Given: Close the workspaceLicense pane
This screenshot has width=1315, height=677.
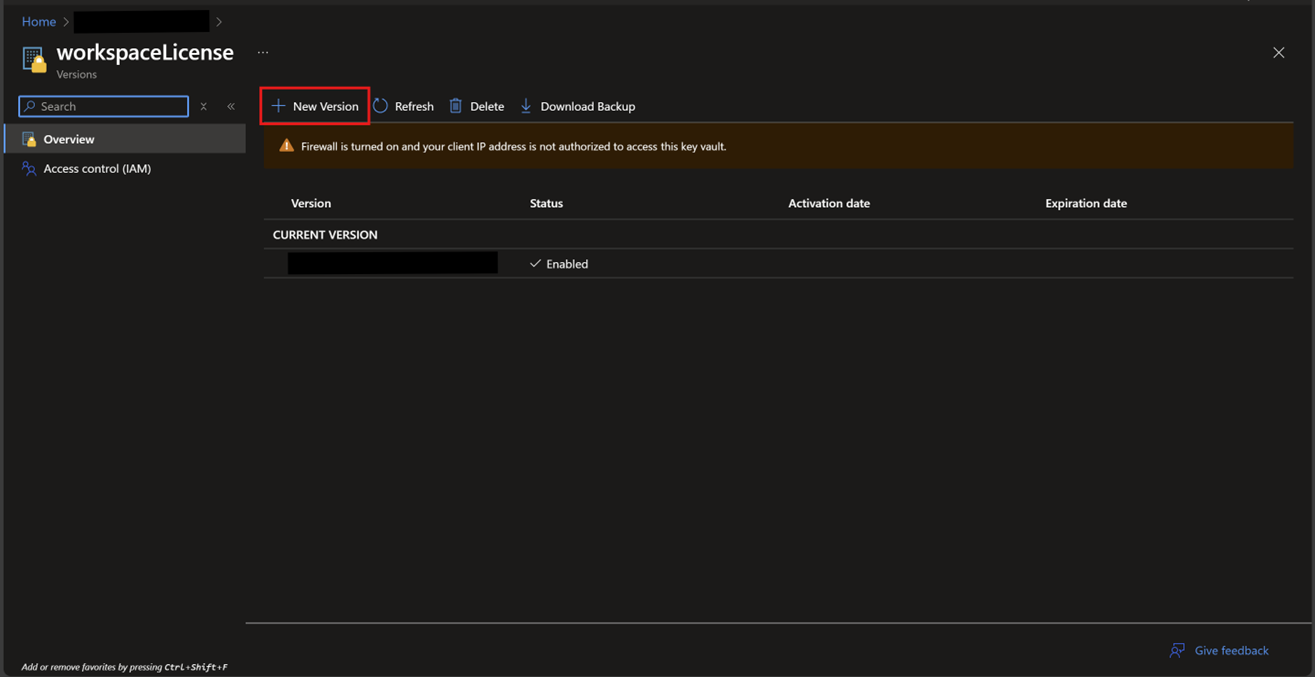Looking at the screenshot, I should [x=1278, y=53].
